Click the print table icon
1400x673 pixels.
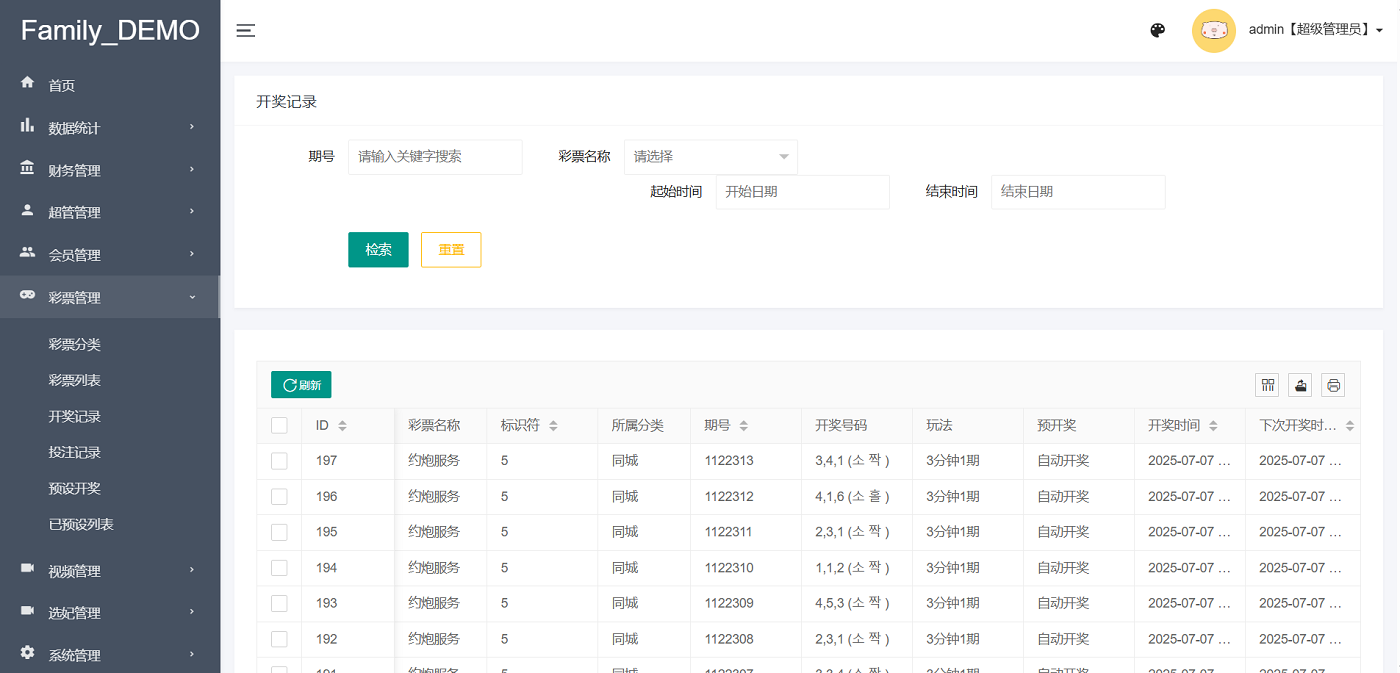[x=1333, y=385]
